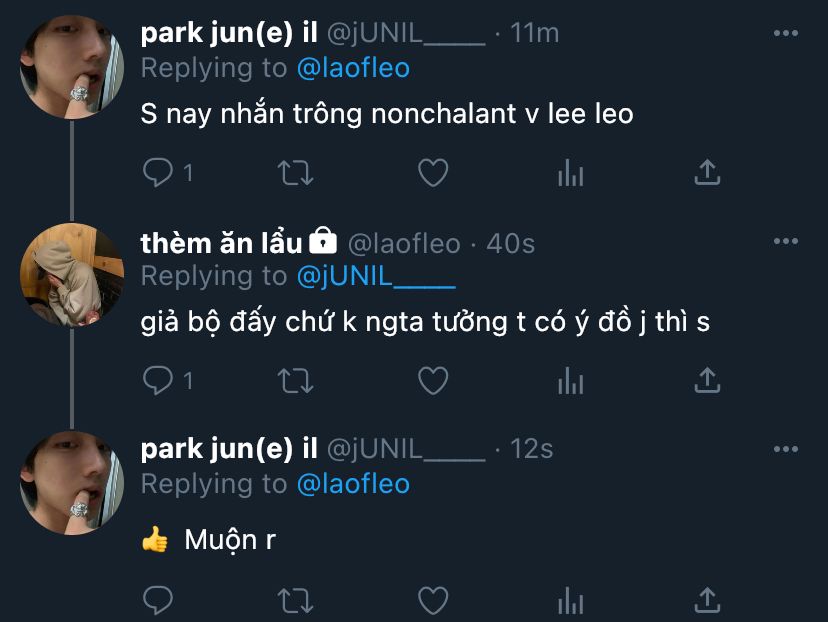828x622 pixels.
Task: Share the tweet by @laofleo
Action: (x=707, y=380)
